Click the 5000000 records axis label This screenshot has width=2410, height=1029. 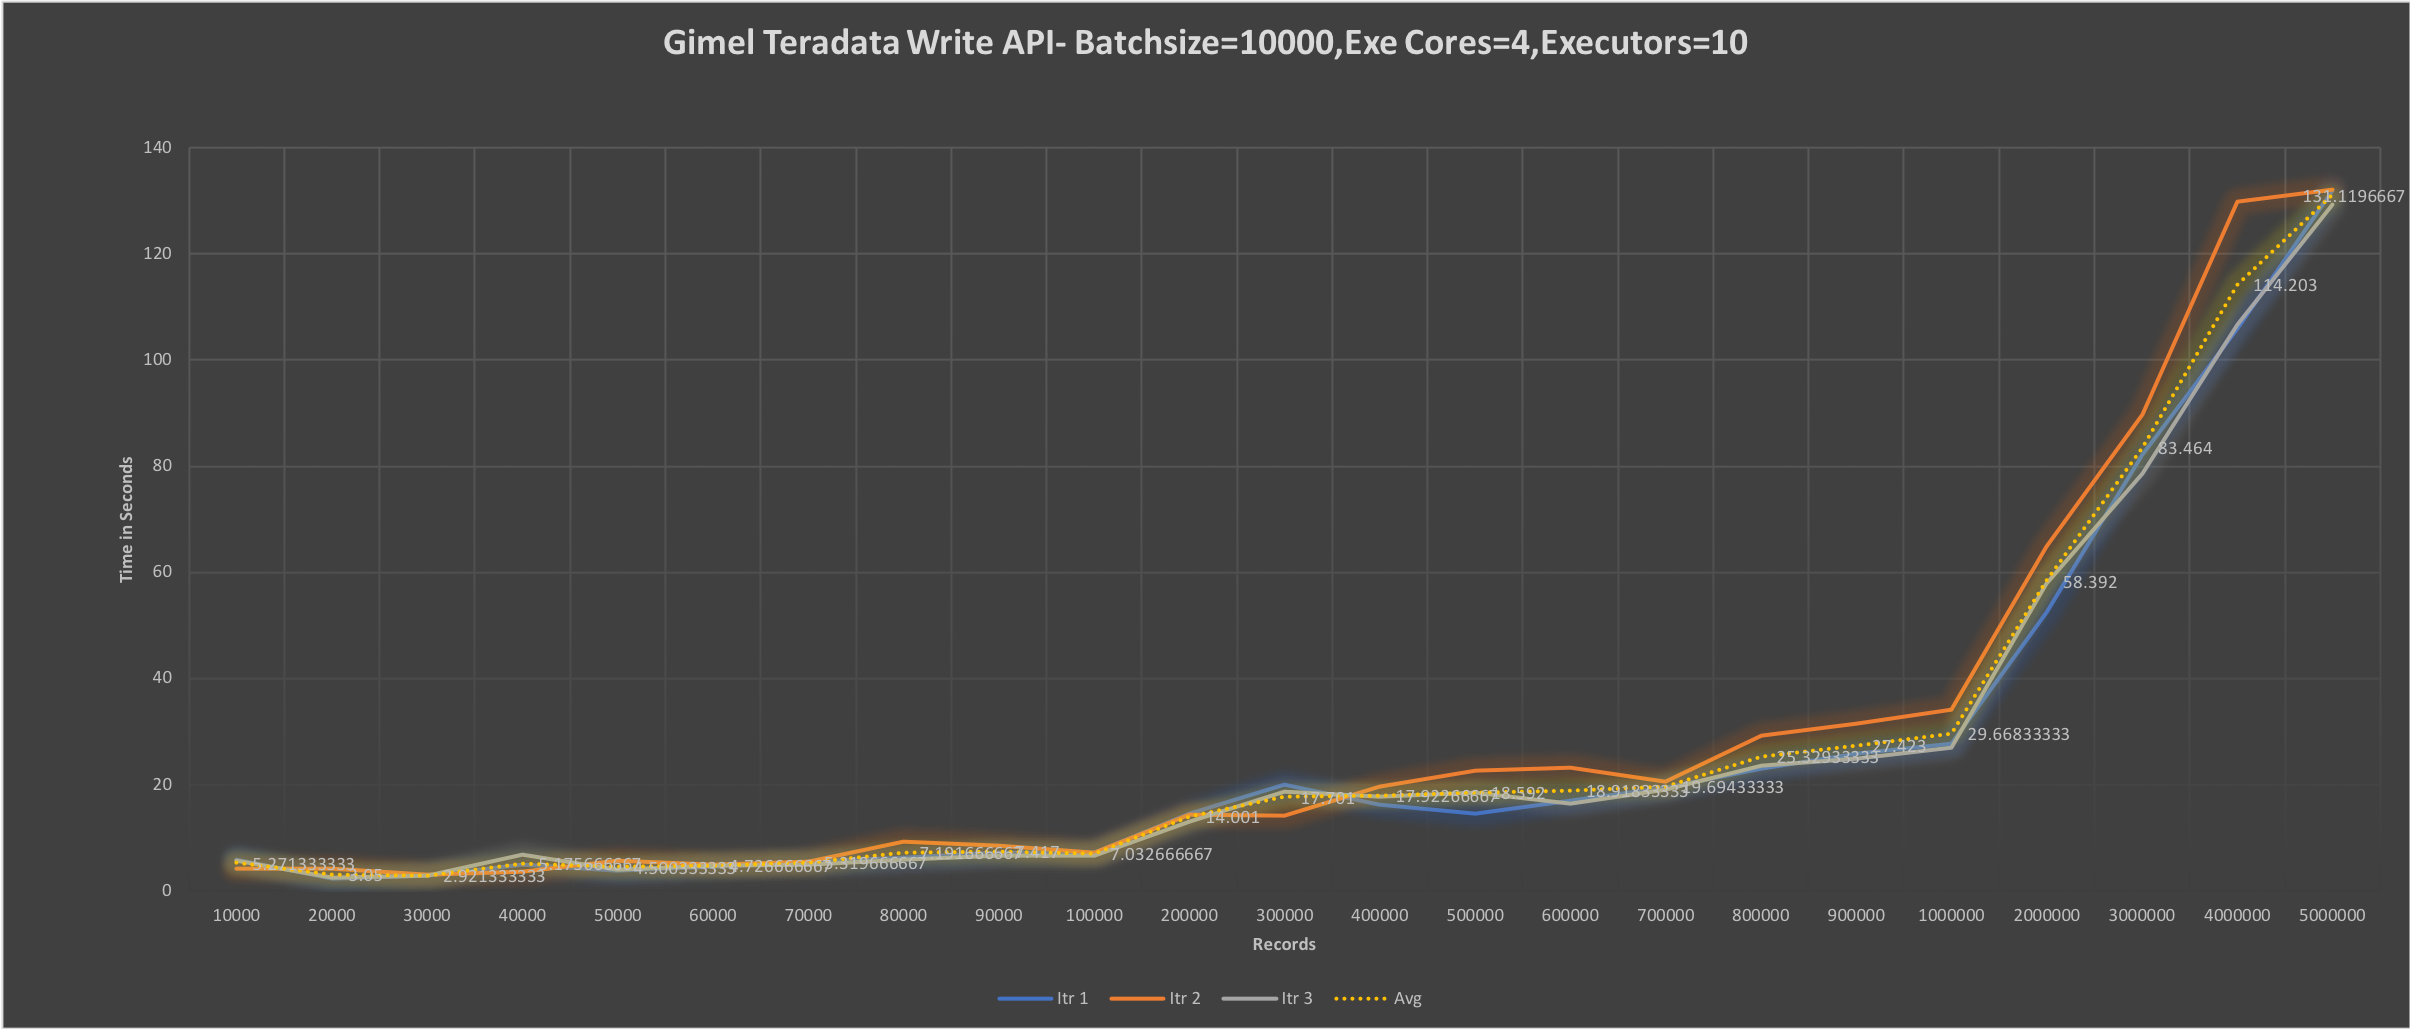click(x=2333, y=915)
